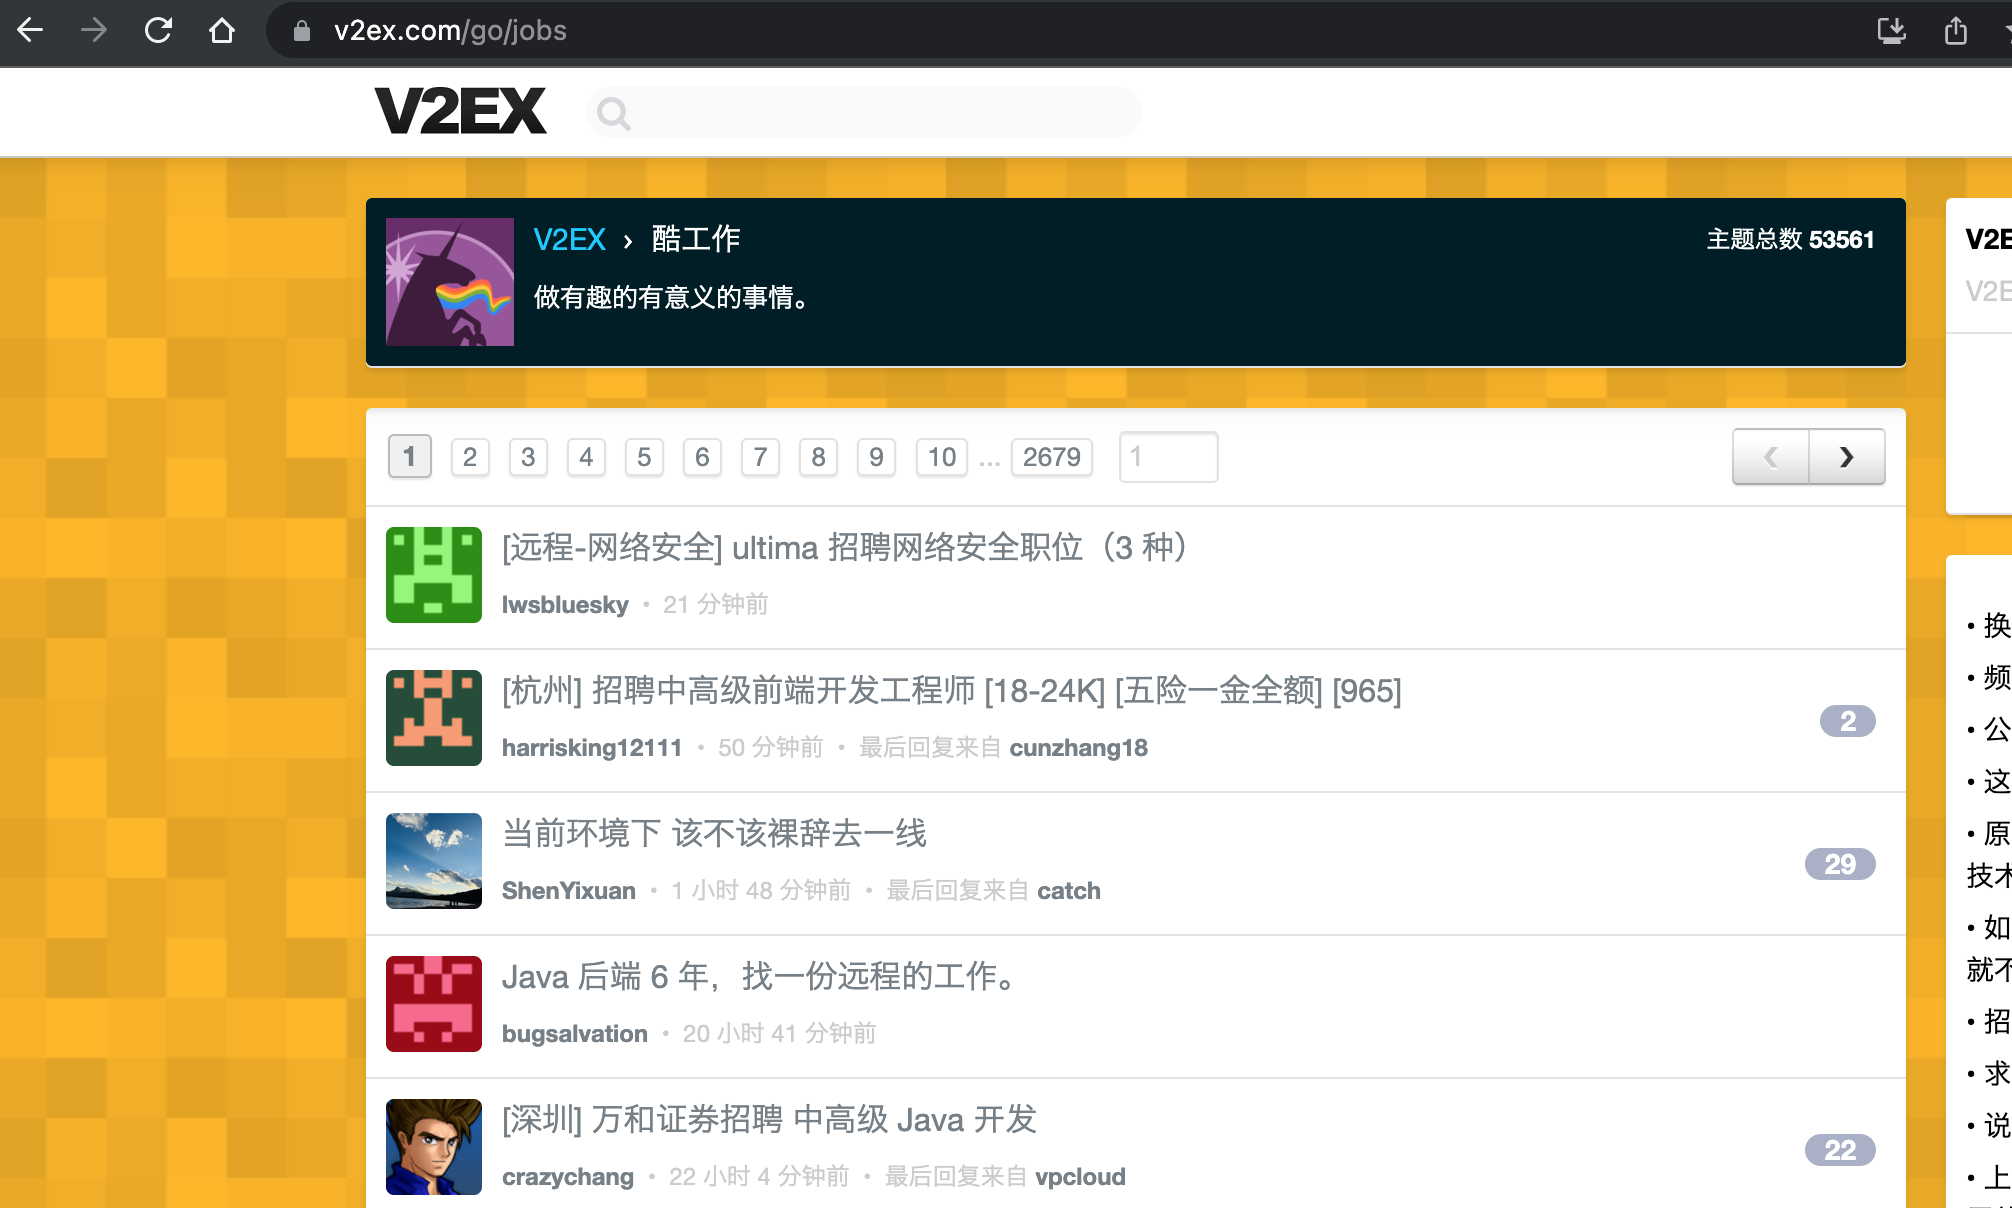Open lwsbluesky's green pixel avatar
The width and height of the screenshot is (2012, 1208).
(x=434, y=575)
